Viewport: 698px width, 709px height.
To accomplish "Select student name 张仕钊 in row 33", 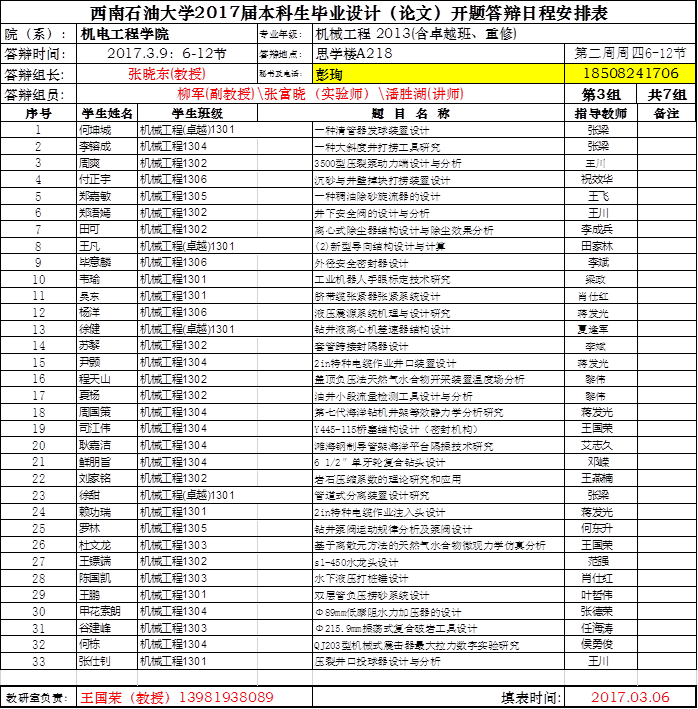I will pos(95,661).
